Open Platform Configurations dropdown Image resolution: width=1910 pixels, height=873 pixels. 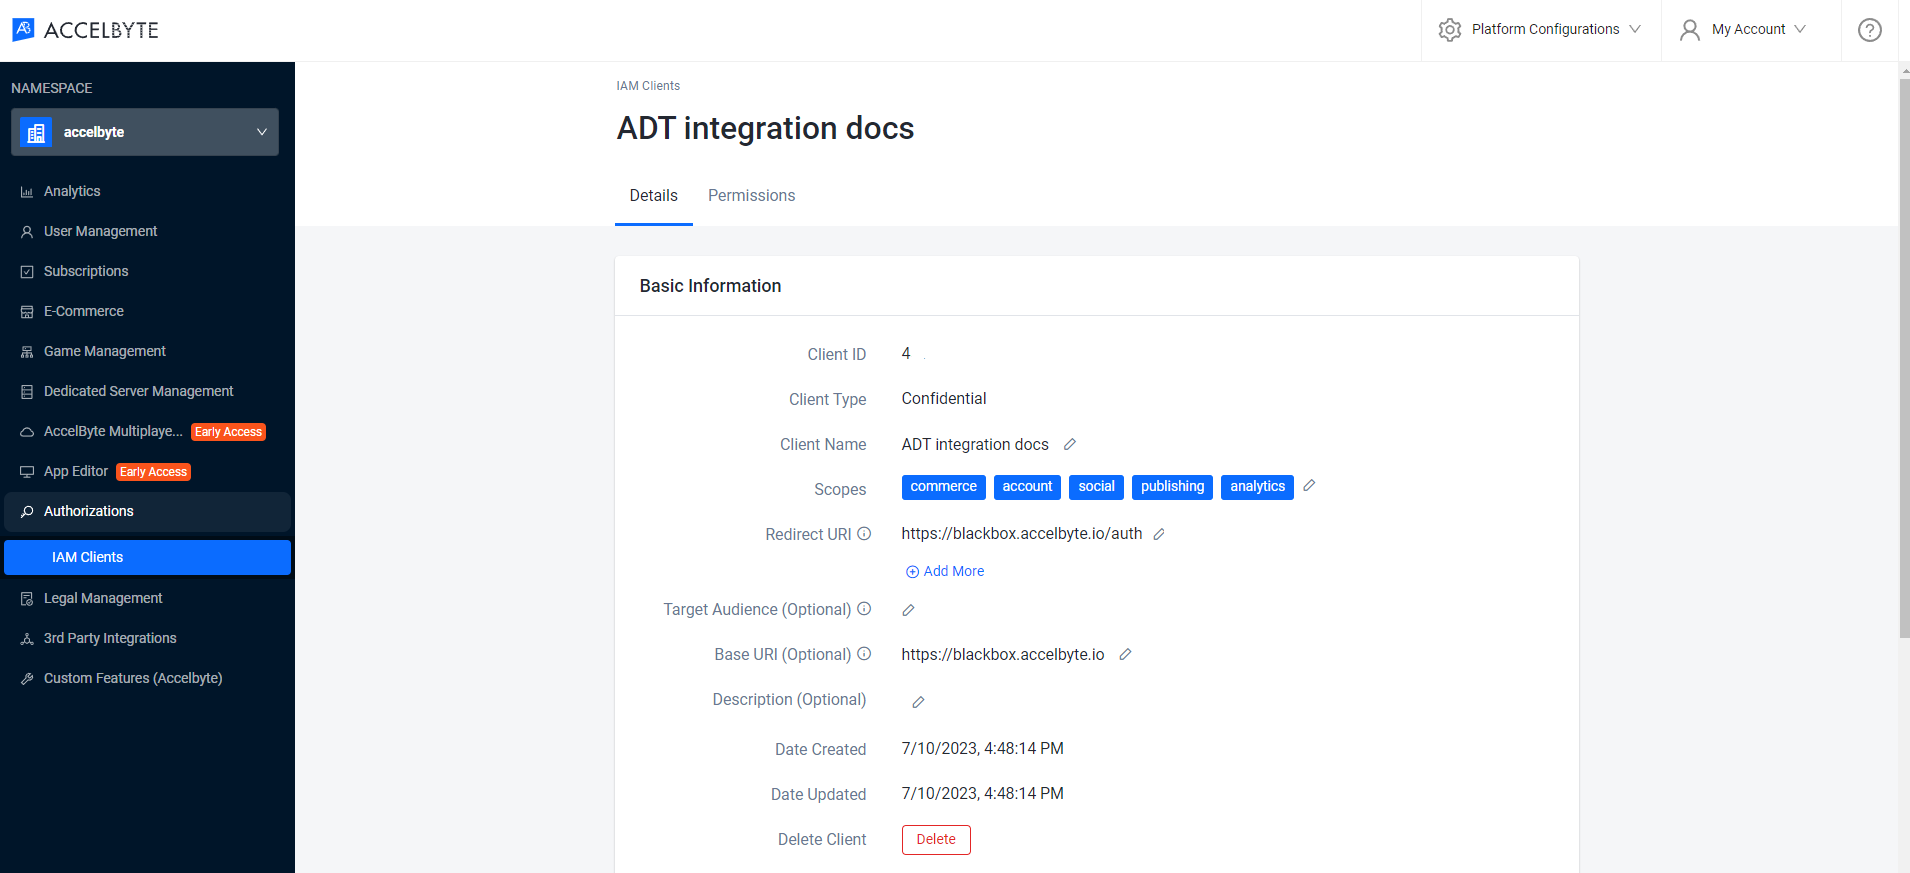[1541, 30]
